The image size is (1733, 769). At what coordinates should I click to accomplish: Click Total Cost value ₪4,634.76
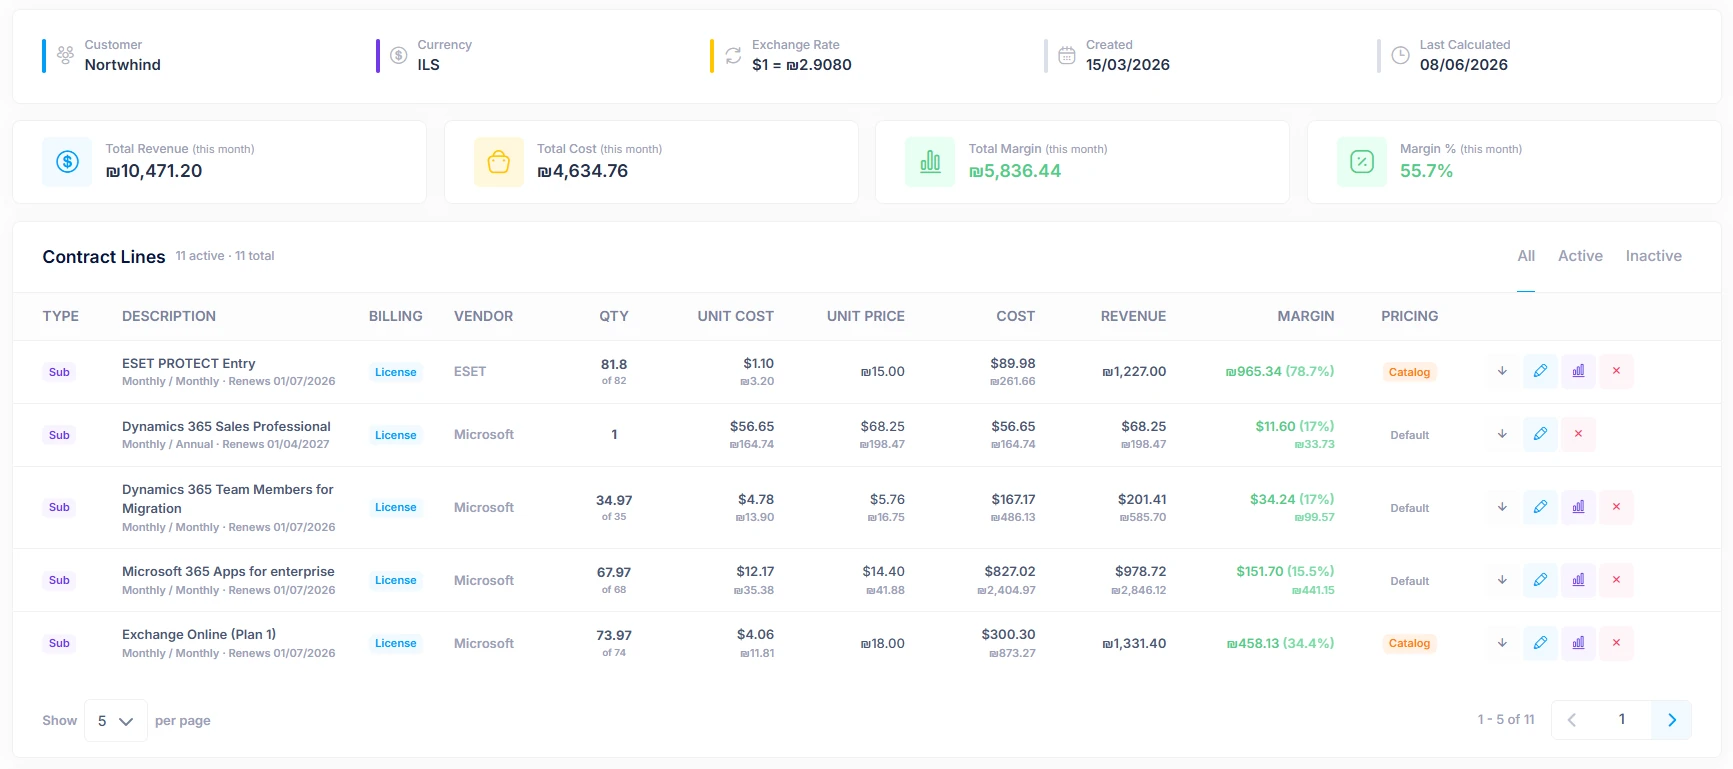(x=583, y=171)
